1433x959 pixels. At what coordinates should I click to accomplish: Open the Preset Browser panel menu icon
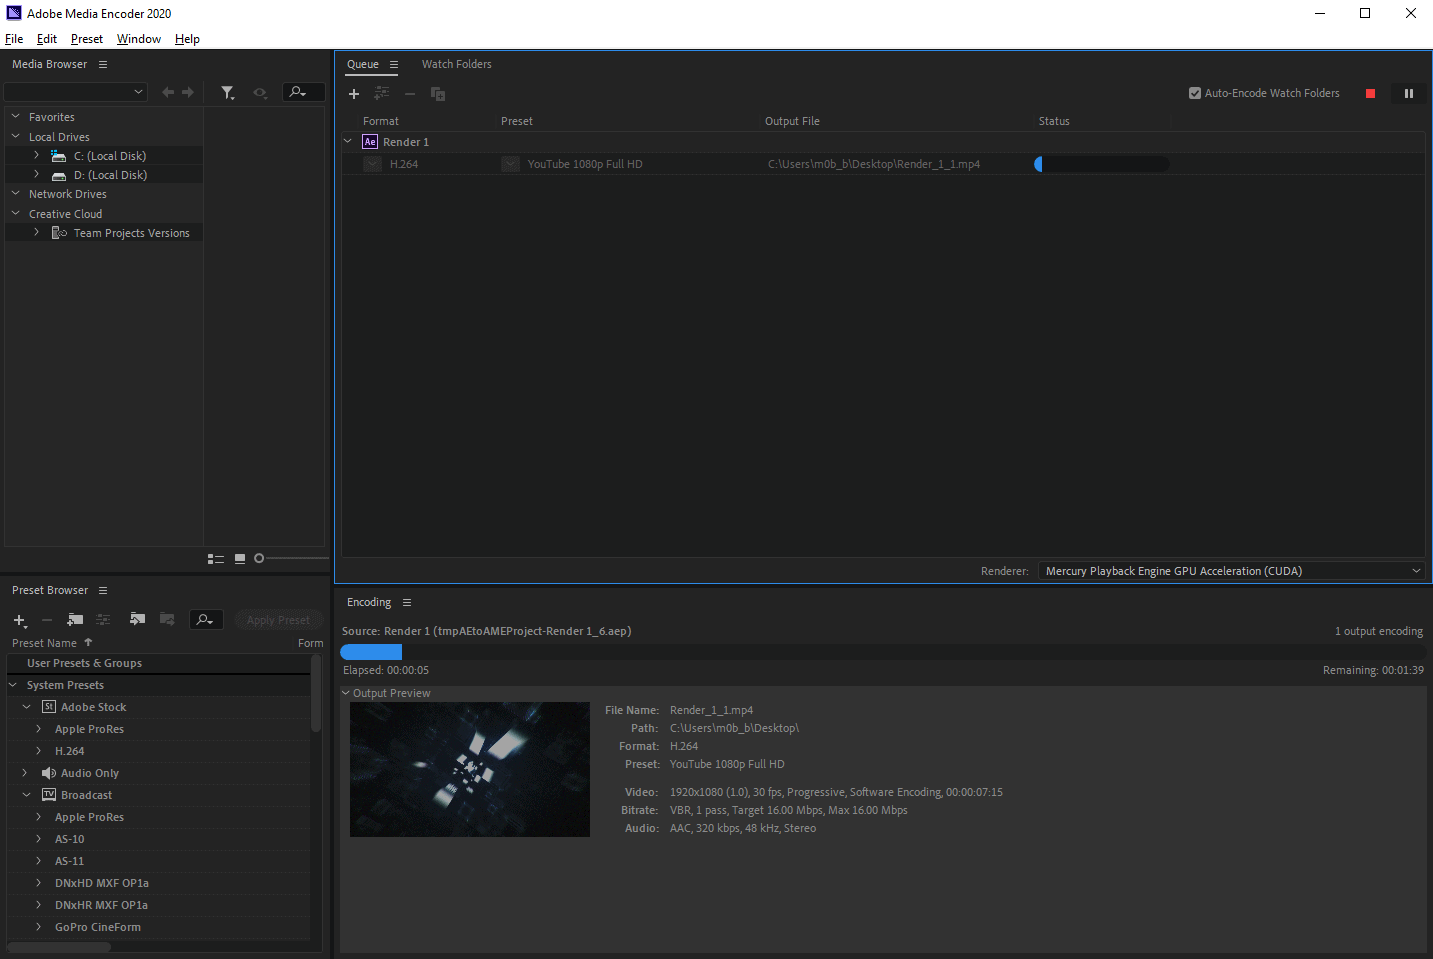(x=103, y=590)
